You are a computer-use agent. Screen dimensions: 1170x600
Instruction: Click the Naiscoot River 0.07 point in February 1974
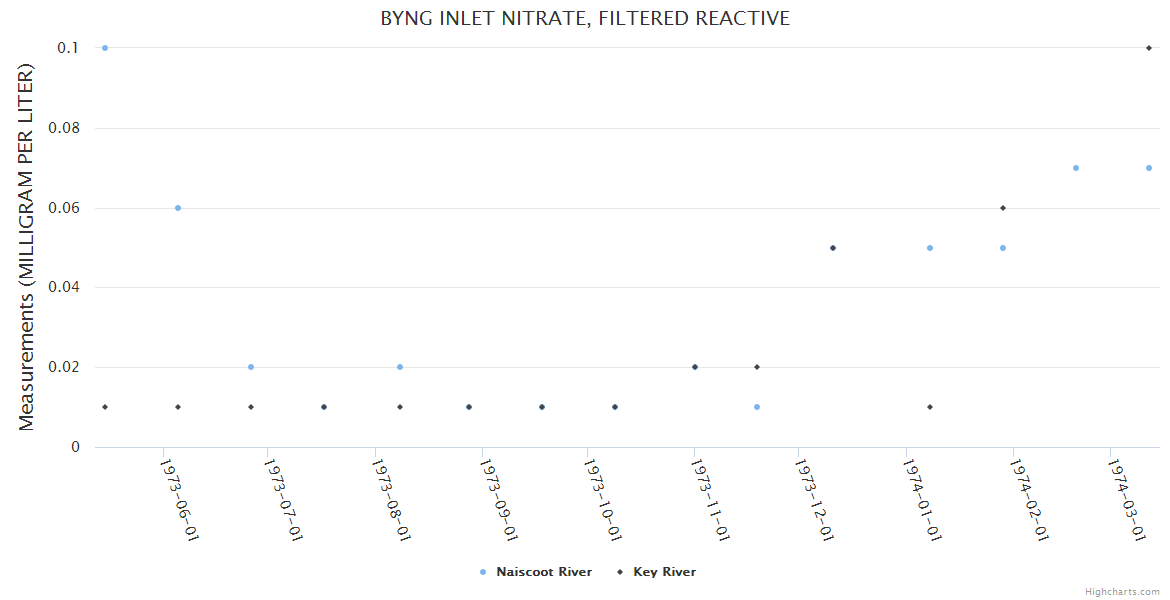pos(1076,168)
